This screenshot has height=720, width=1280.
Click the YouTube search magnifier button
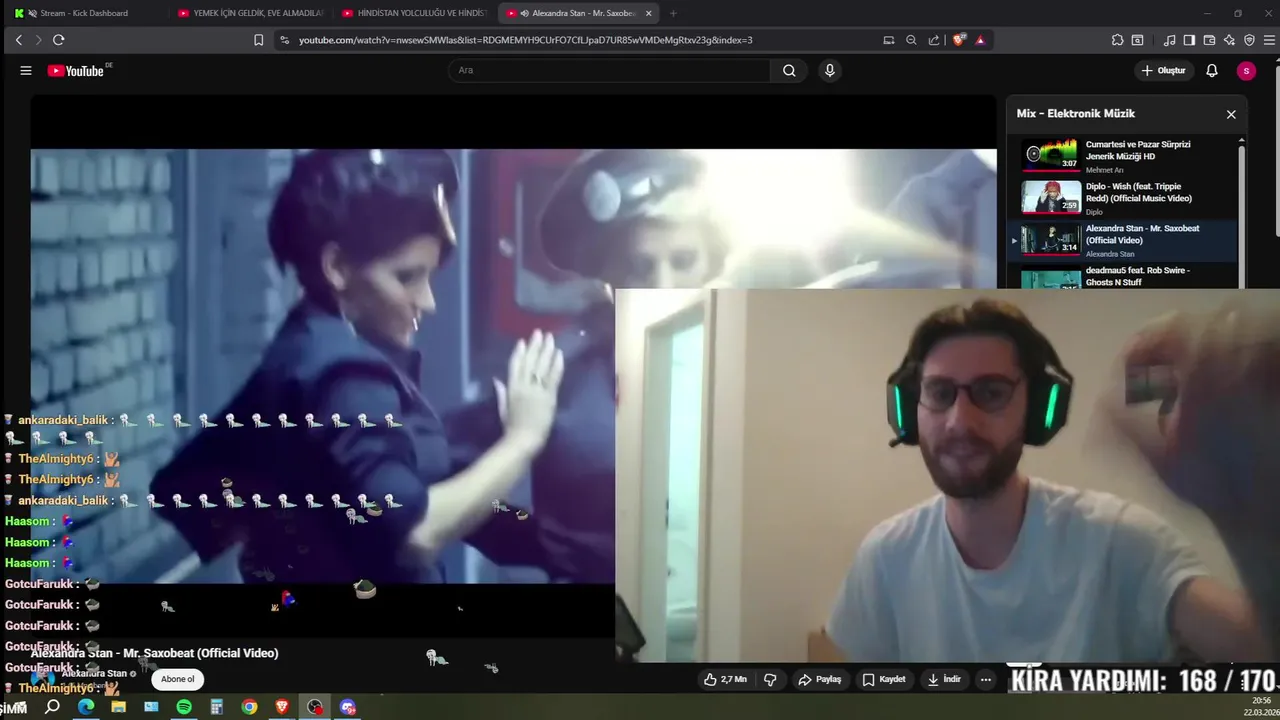pos(789,71)
